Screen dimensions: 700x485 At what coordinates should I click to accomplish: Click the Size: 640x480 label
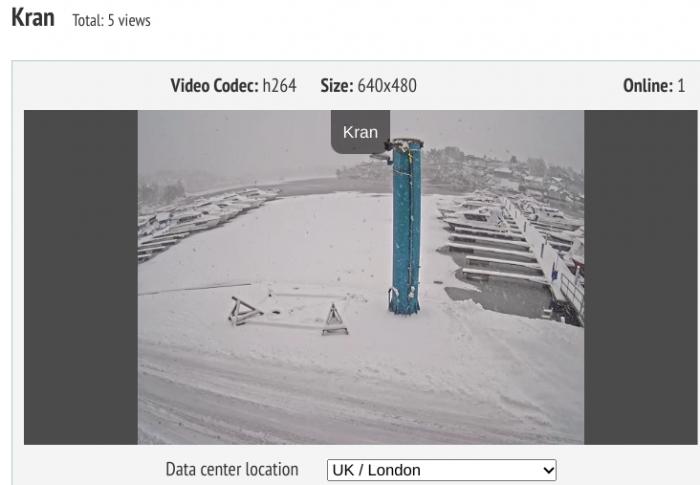(x=368, y=85)
